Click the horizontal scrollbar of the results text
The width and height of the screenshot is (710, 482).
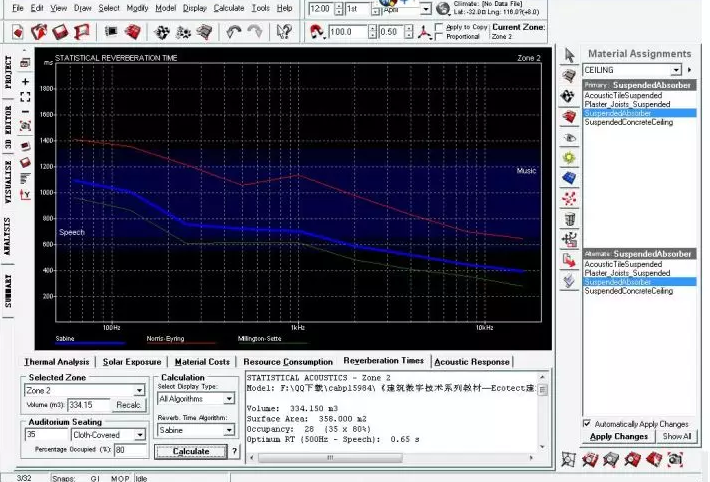click(391, 458)
